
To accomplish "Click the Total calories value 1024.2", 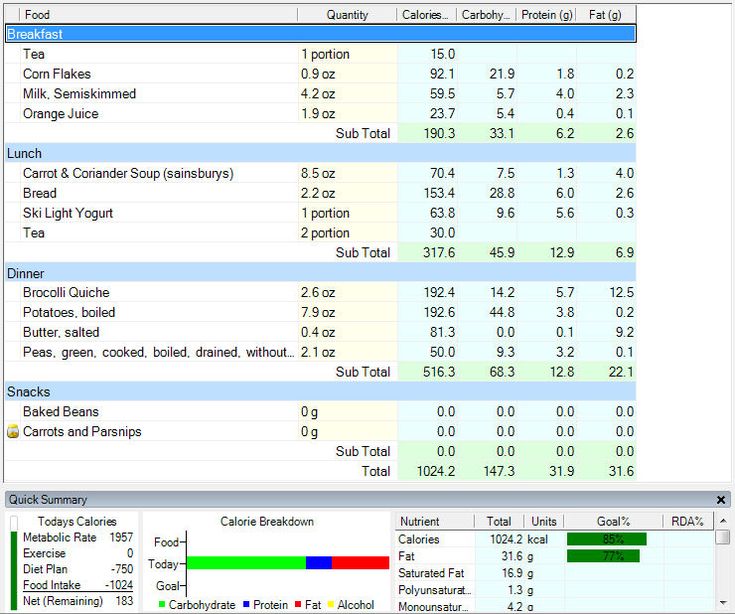I will click(x=436, y=471).
